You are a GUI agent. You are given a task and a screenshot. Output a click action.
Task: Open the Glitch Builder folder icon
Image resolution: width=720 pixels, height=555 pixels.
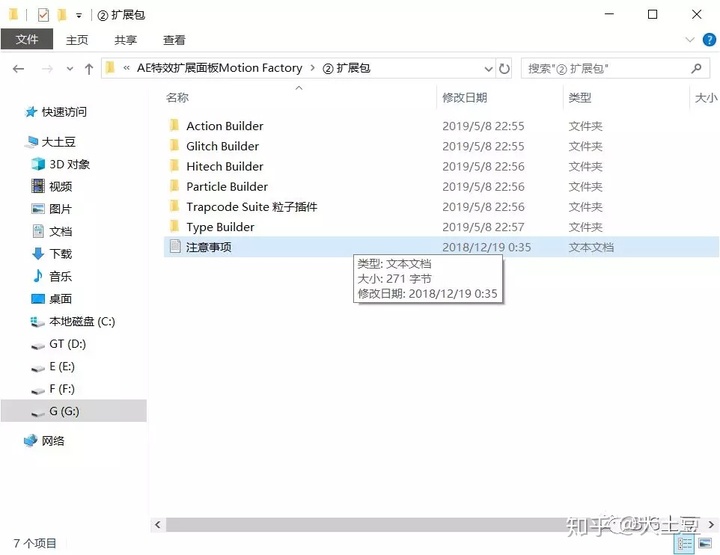point(174,146)
